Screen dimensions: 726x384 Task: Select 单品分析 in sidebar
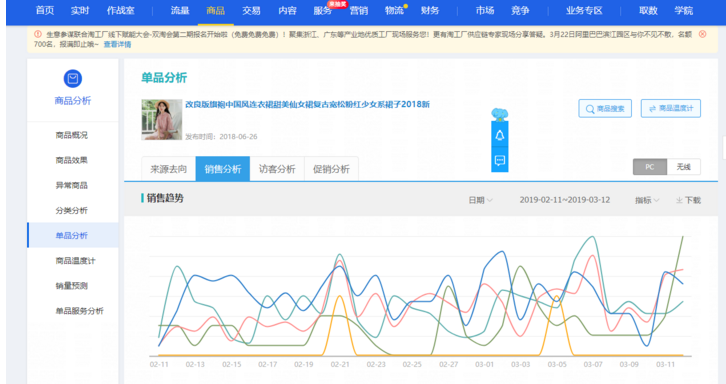coord(72,235)
